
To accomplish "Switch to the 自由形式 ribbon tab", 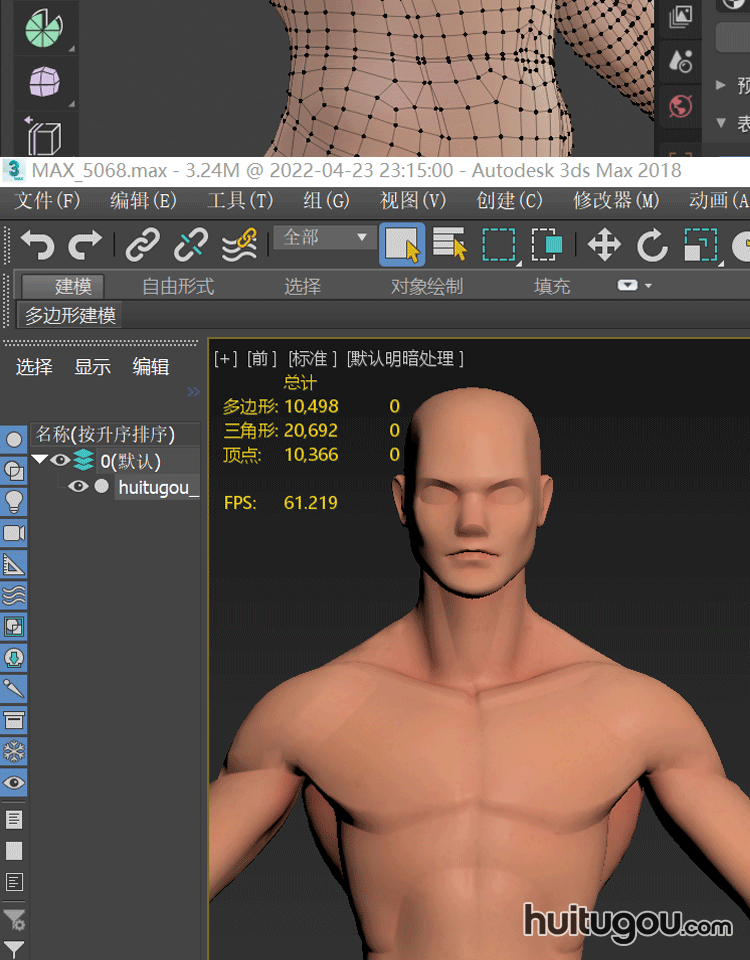I will (178, 287).
